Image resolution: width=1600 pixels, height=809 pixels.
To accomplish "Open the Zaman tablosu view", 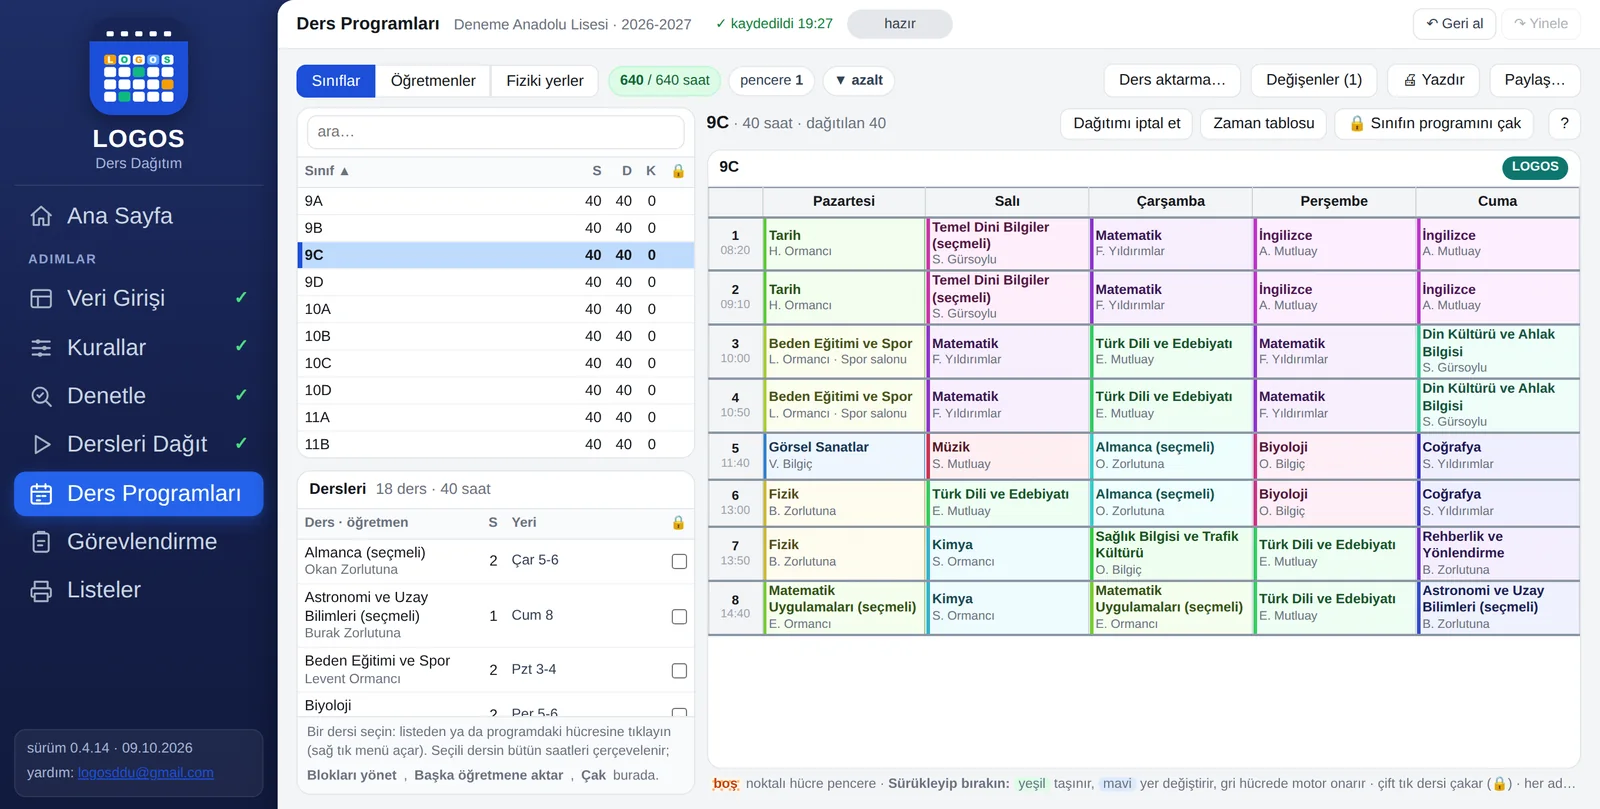I will tap(1264, 123).
